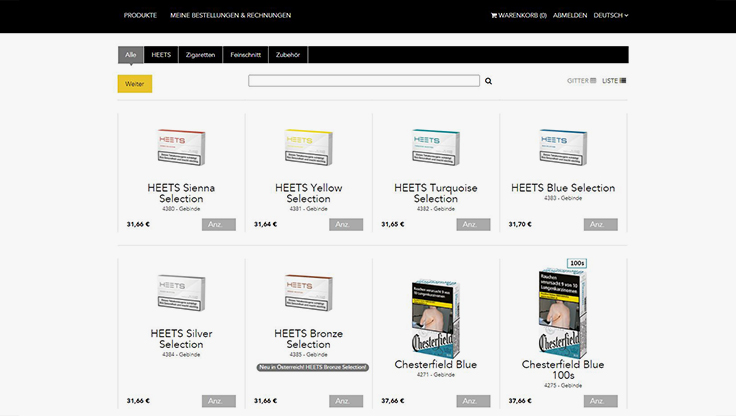Click the 31,65 € price text
This screenshot has height=416, width=736.
coord(393,224)
